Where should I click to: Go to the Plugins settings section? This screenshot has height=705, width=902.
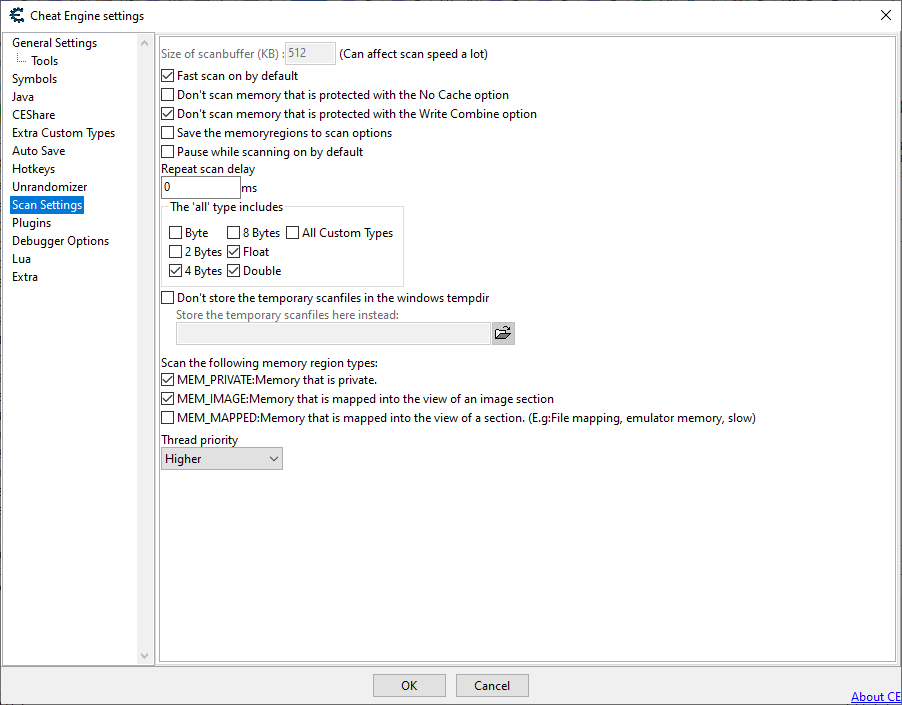click(x=31, y=223)
